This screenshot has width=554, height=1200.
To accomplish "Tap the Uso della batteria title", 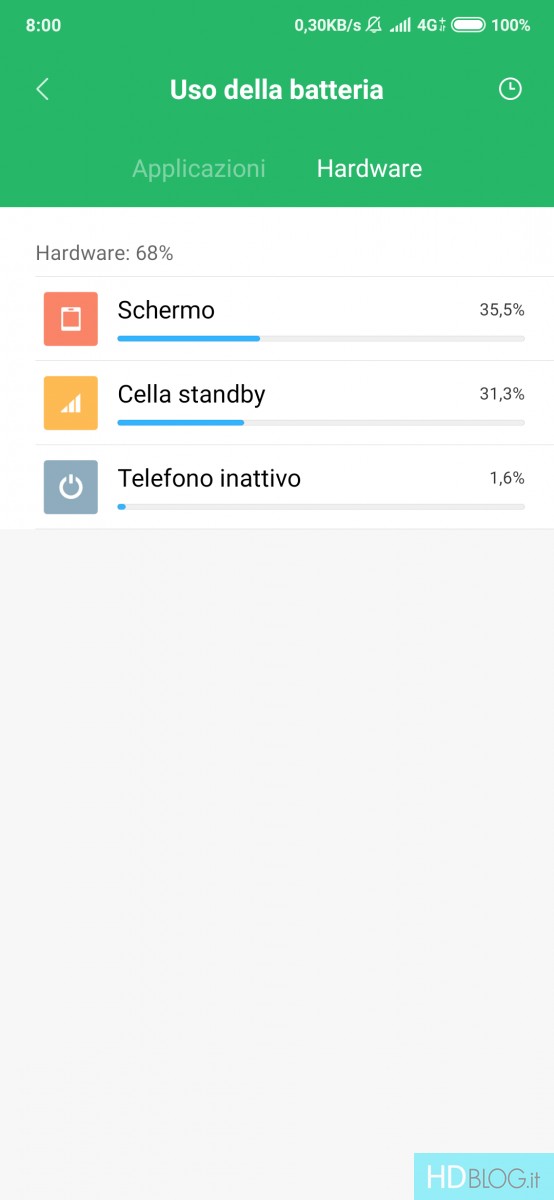I will (x=277, y=89).
